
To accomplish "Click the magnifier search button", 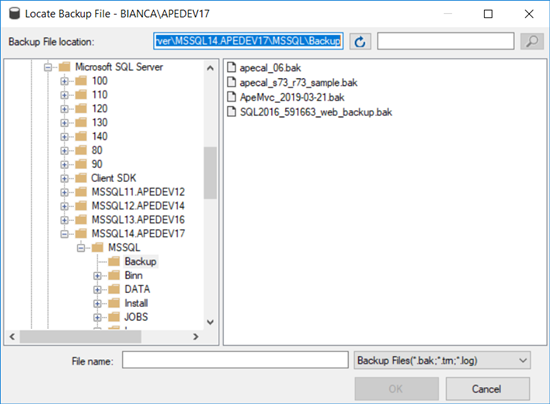I will 532,41.
